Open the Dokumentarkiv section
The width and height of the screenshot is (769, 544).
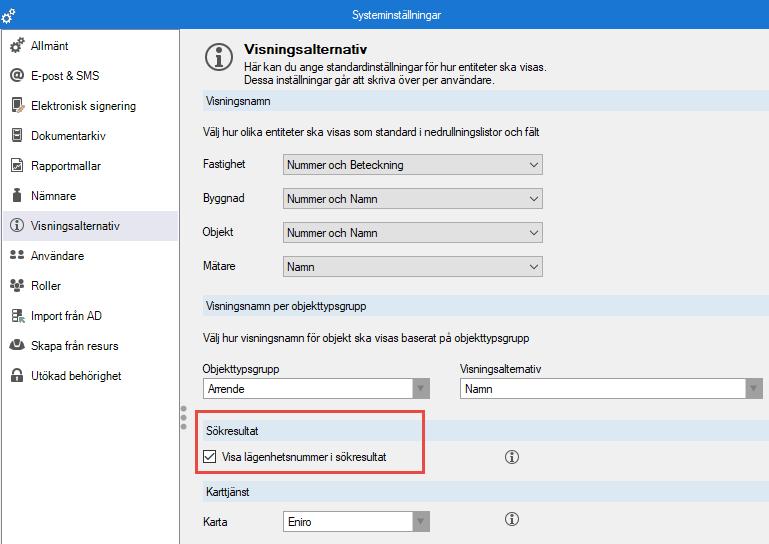(91, 136)
